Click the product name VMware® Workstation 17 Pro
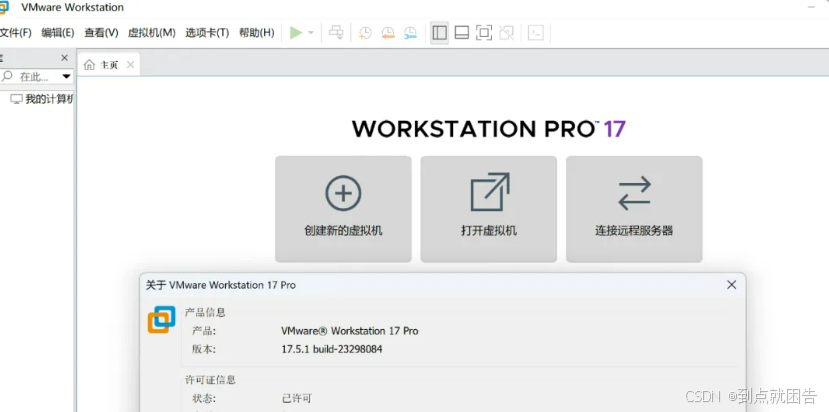The width and height of the screenshot is (829, 412). pos(349,331)
